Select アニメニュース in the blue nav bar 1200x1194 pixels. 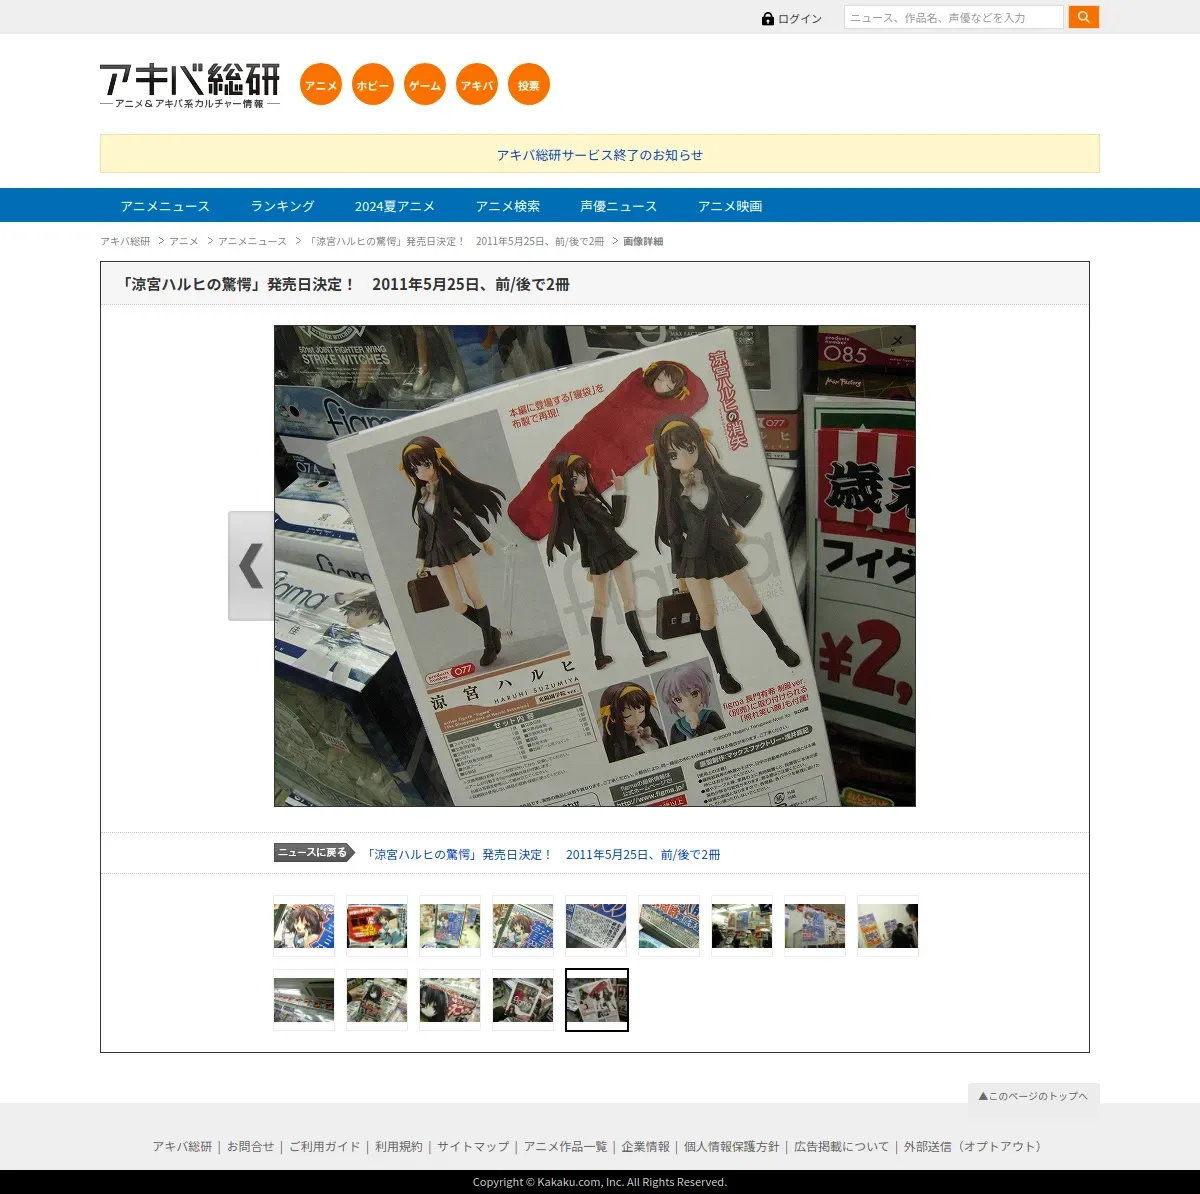click(x=165, y=206)
